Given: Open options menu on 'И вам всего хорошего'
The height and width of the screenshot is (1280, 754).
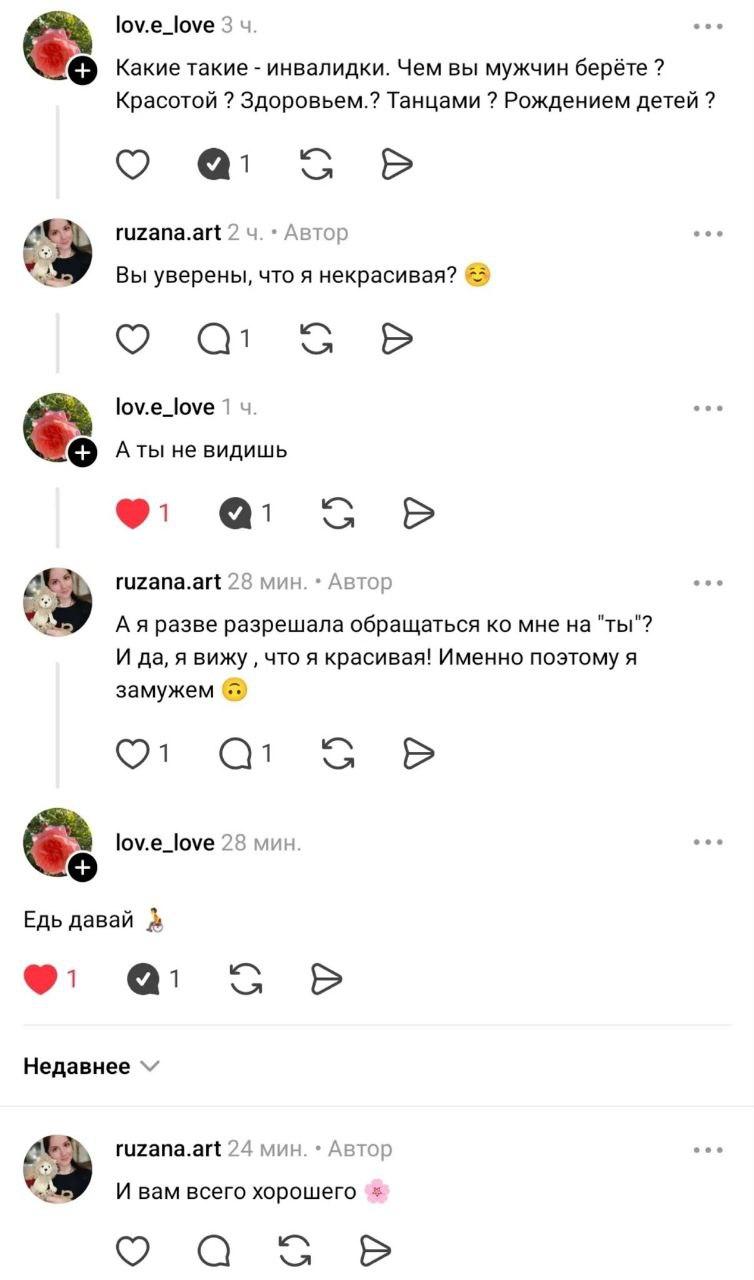Looking at the screenshot, I should (x=708, y=1149).
